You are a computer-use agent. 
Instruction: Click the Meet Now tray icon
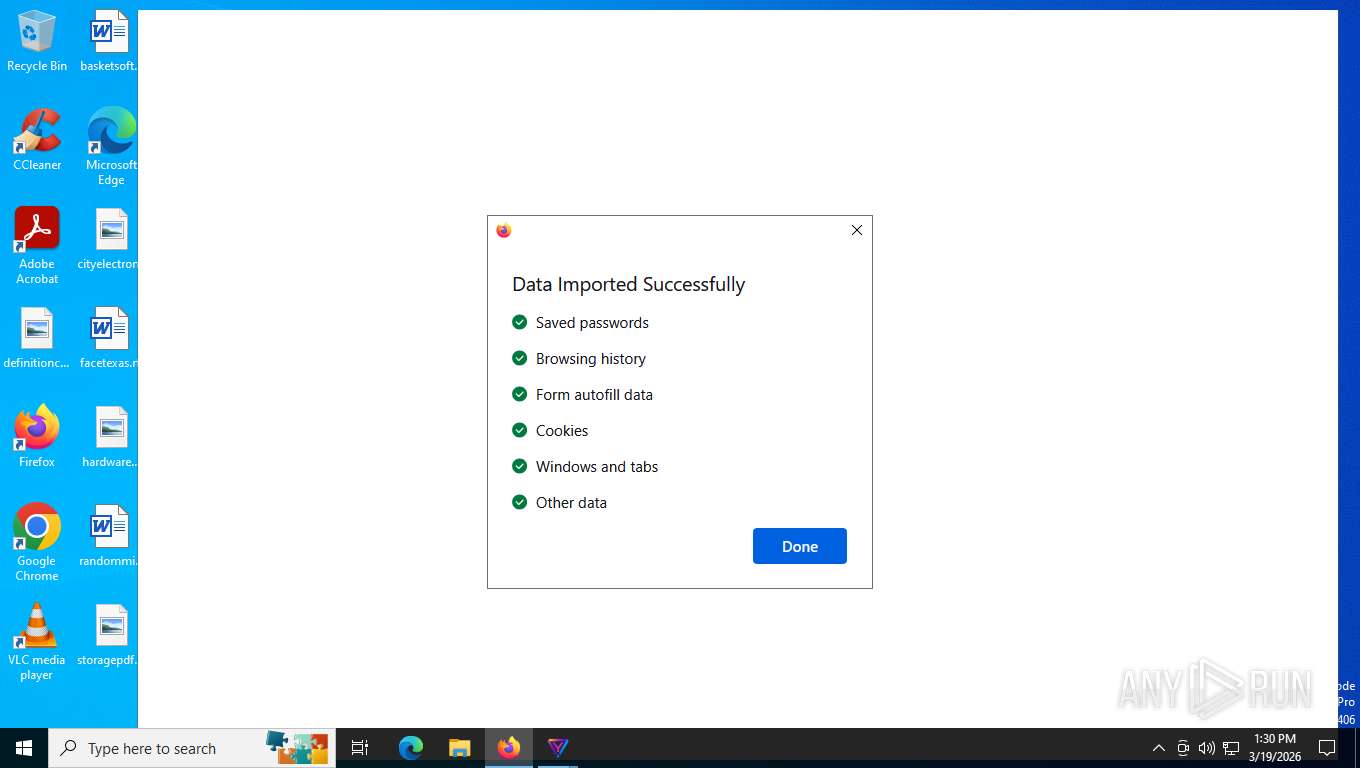pyautogui.click(x=1183, y=748)
